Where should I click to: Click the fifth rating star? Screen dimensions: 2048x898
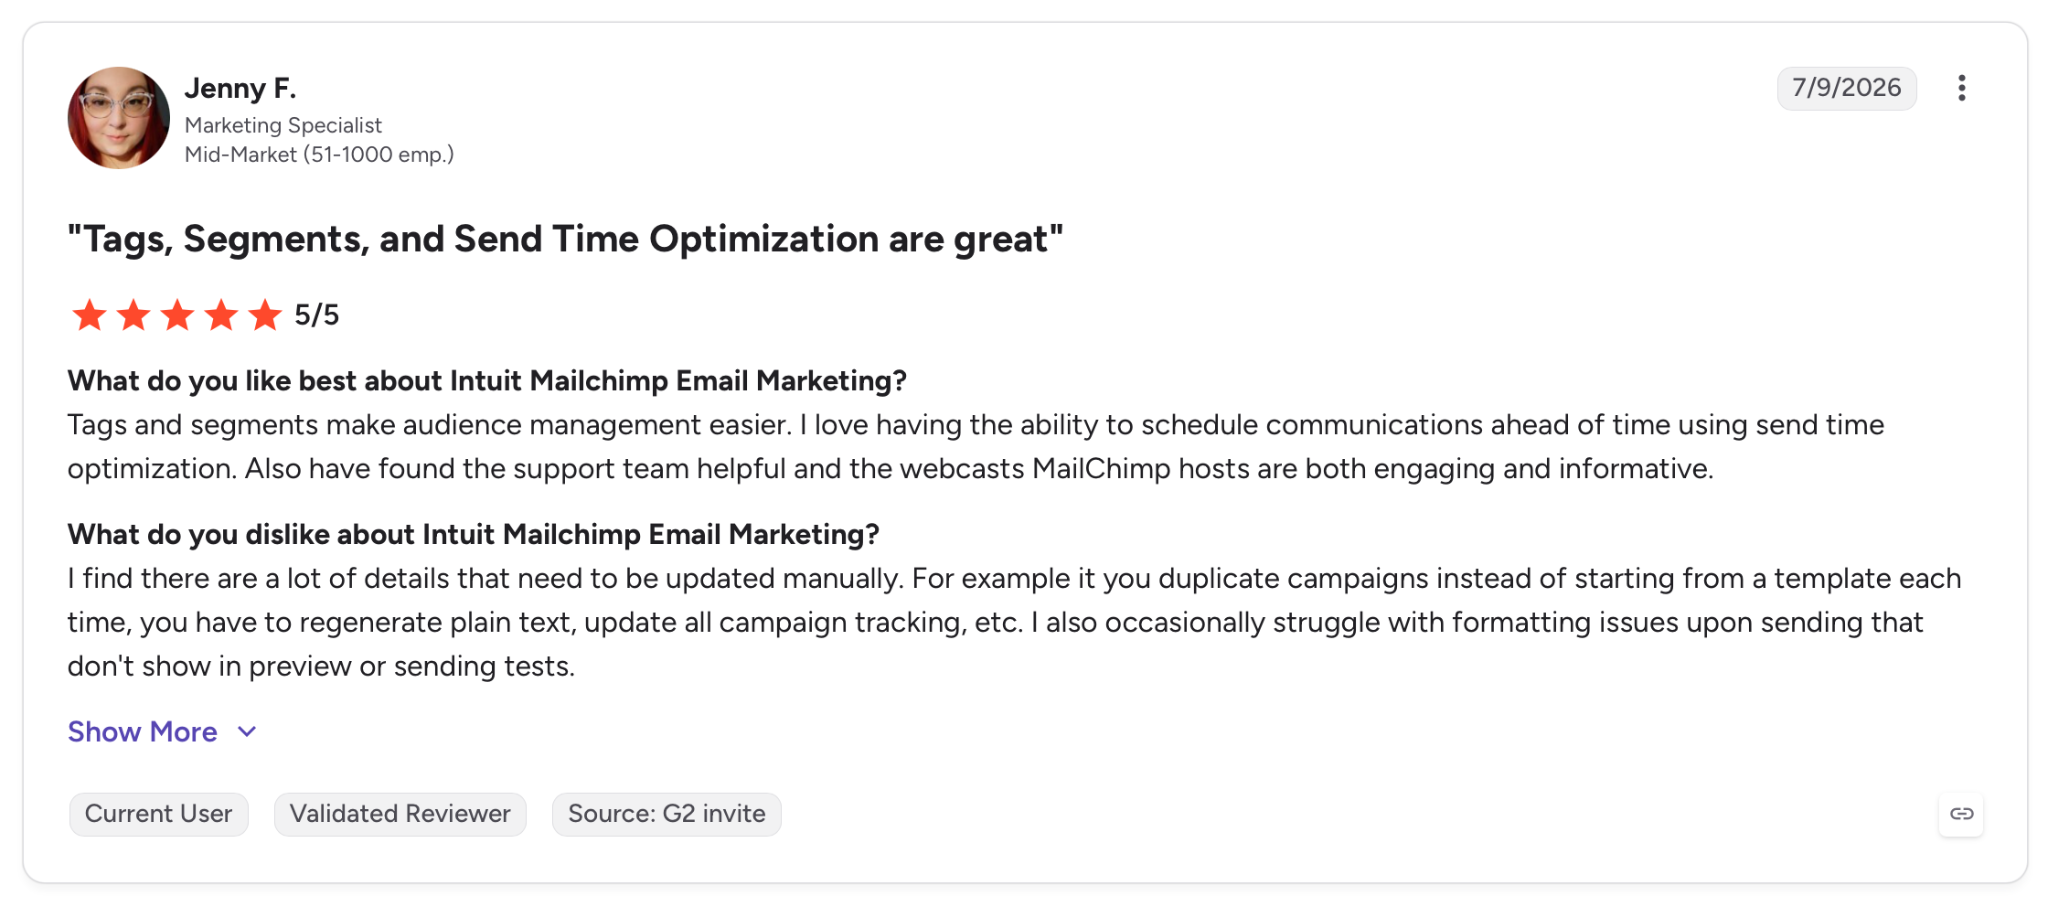click(x=265, y=315)
